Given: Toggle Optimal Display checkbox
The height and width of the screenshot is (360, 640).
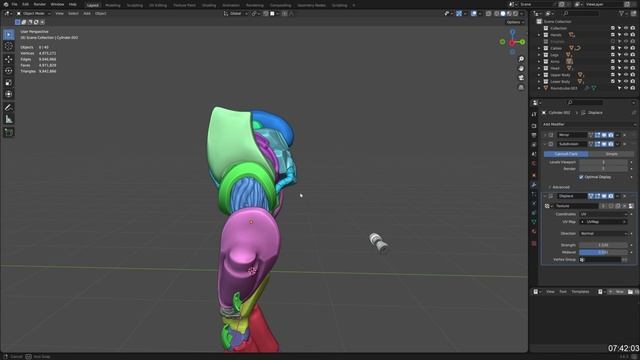Looking at the screenshot, I should pyautogui.click(x=581, y=177).
